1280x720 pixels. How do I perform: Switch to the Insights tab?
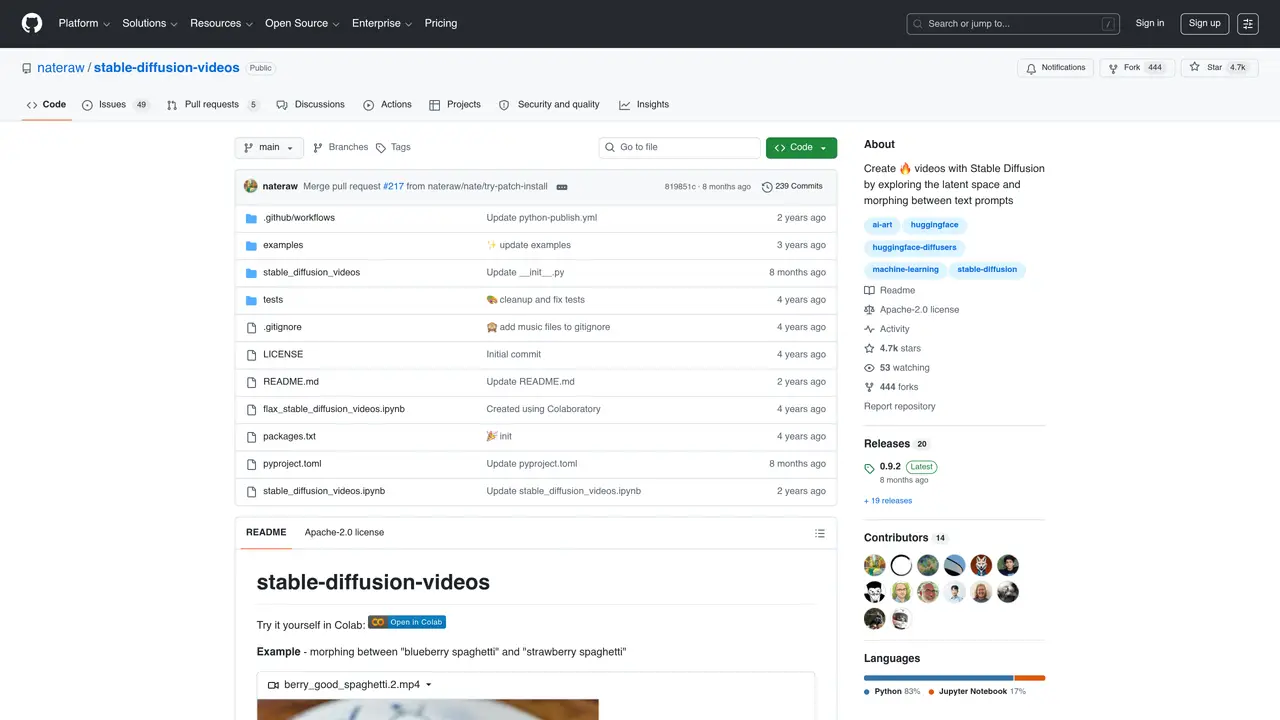[644, 104]
